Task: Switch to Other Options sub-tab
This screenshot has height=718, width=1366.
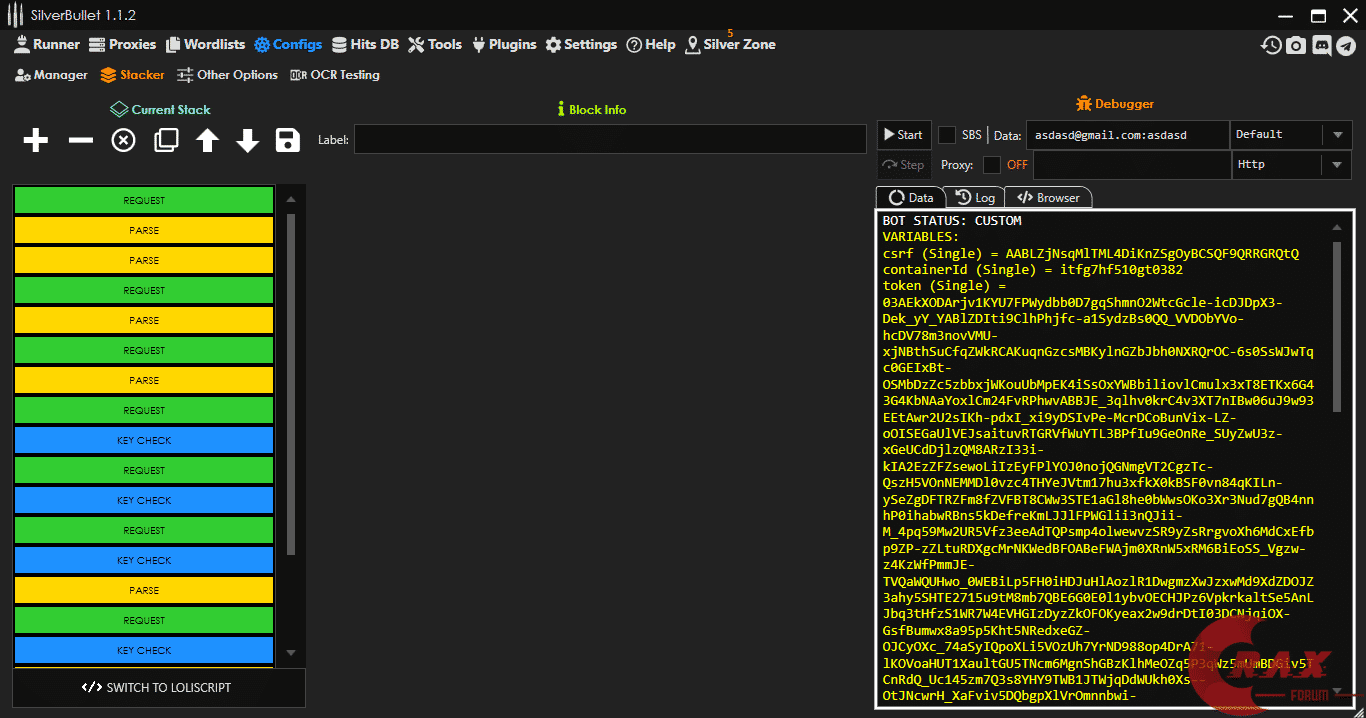Action: point(228,75)
